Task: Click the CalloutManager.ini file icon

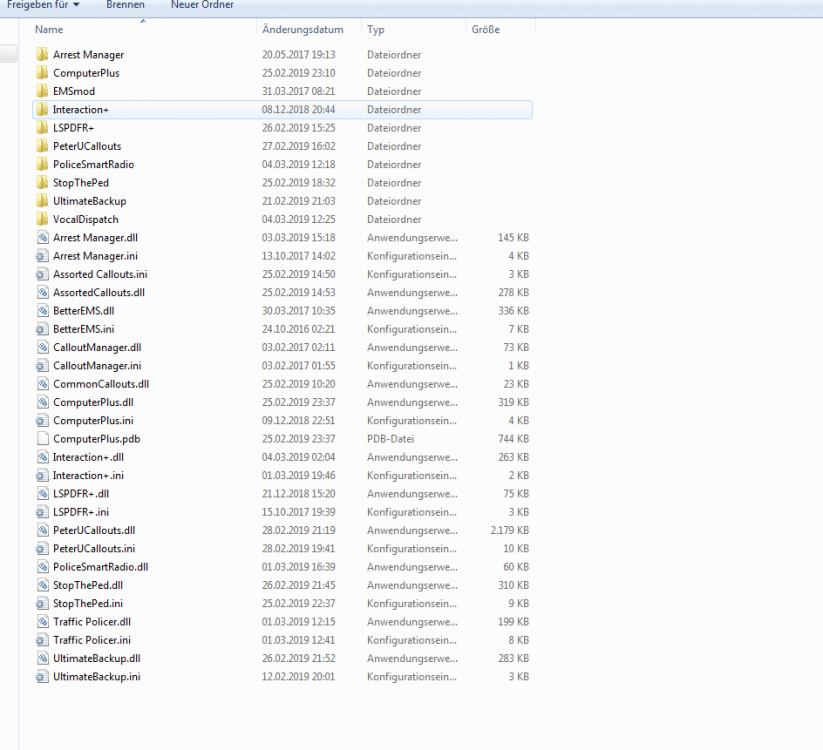Action: click(43, 366)
